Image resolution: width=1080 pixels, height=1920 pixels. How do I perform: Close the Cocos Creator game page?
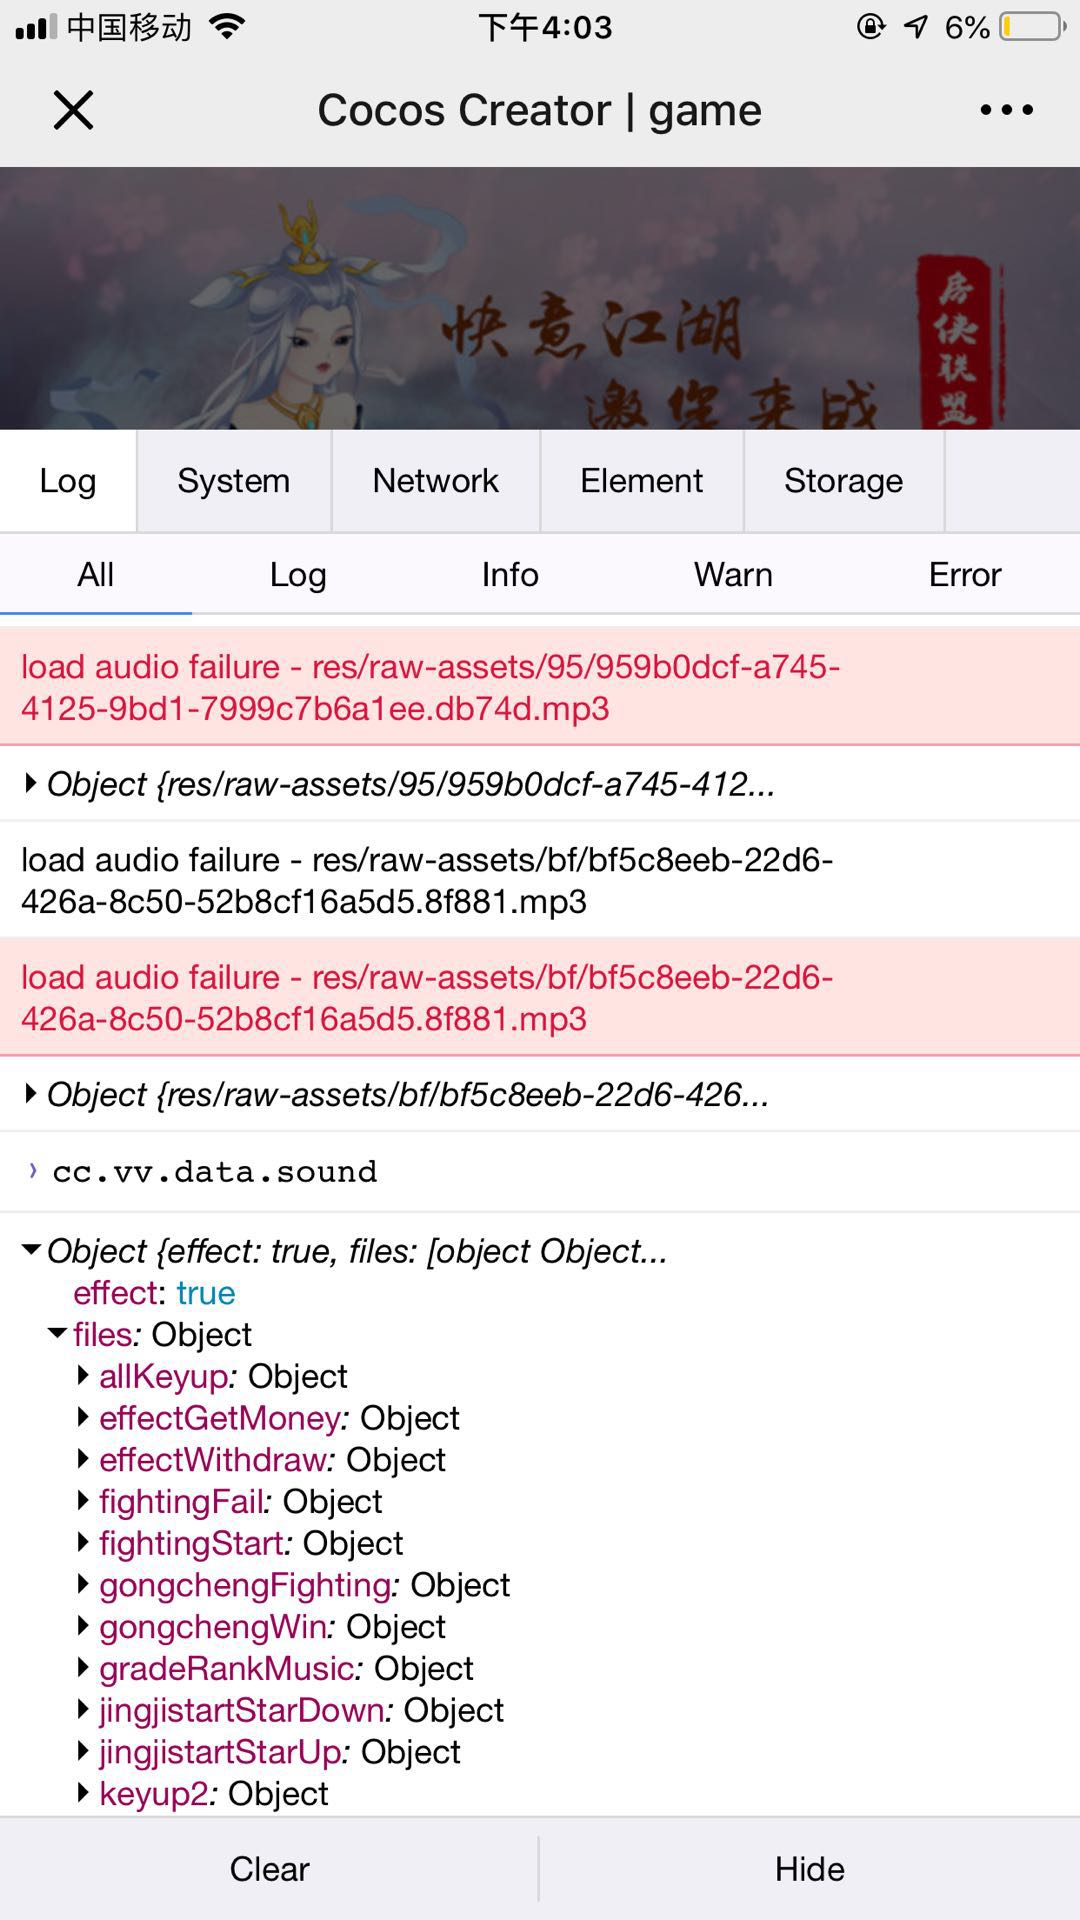(x=73, y=110)
